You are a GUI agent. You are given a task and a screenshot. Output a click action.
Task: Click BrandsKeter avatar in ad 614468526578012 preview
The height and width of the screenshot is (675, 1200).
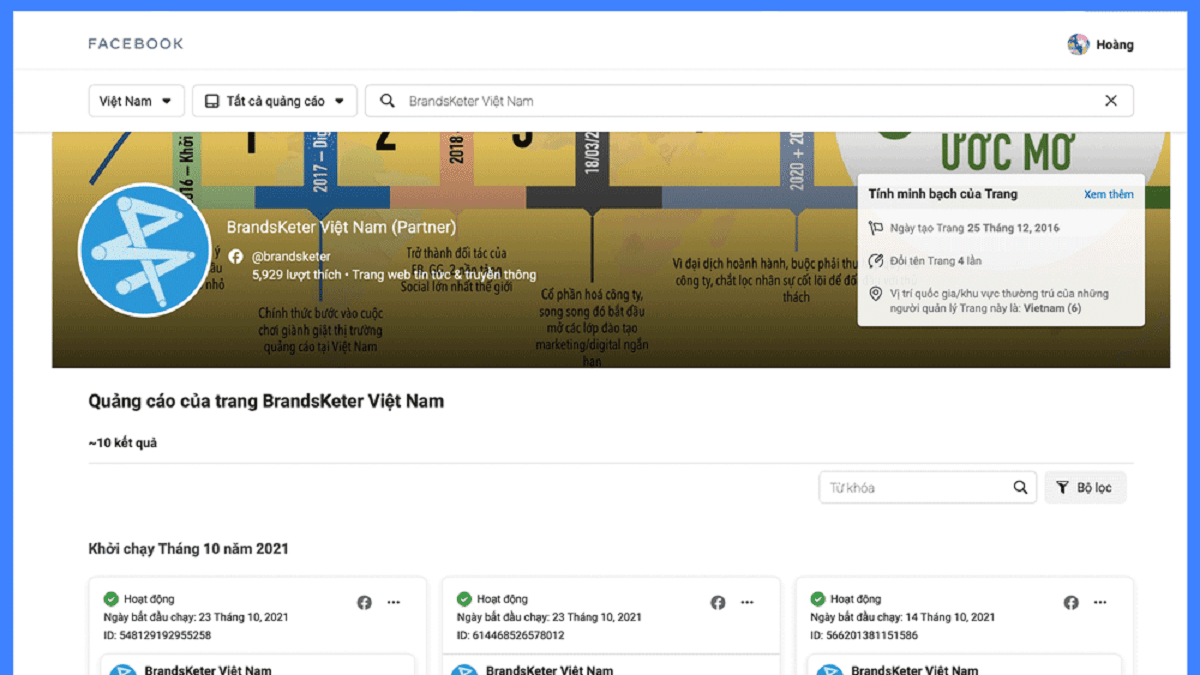(465, 671)
